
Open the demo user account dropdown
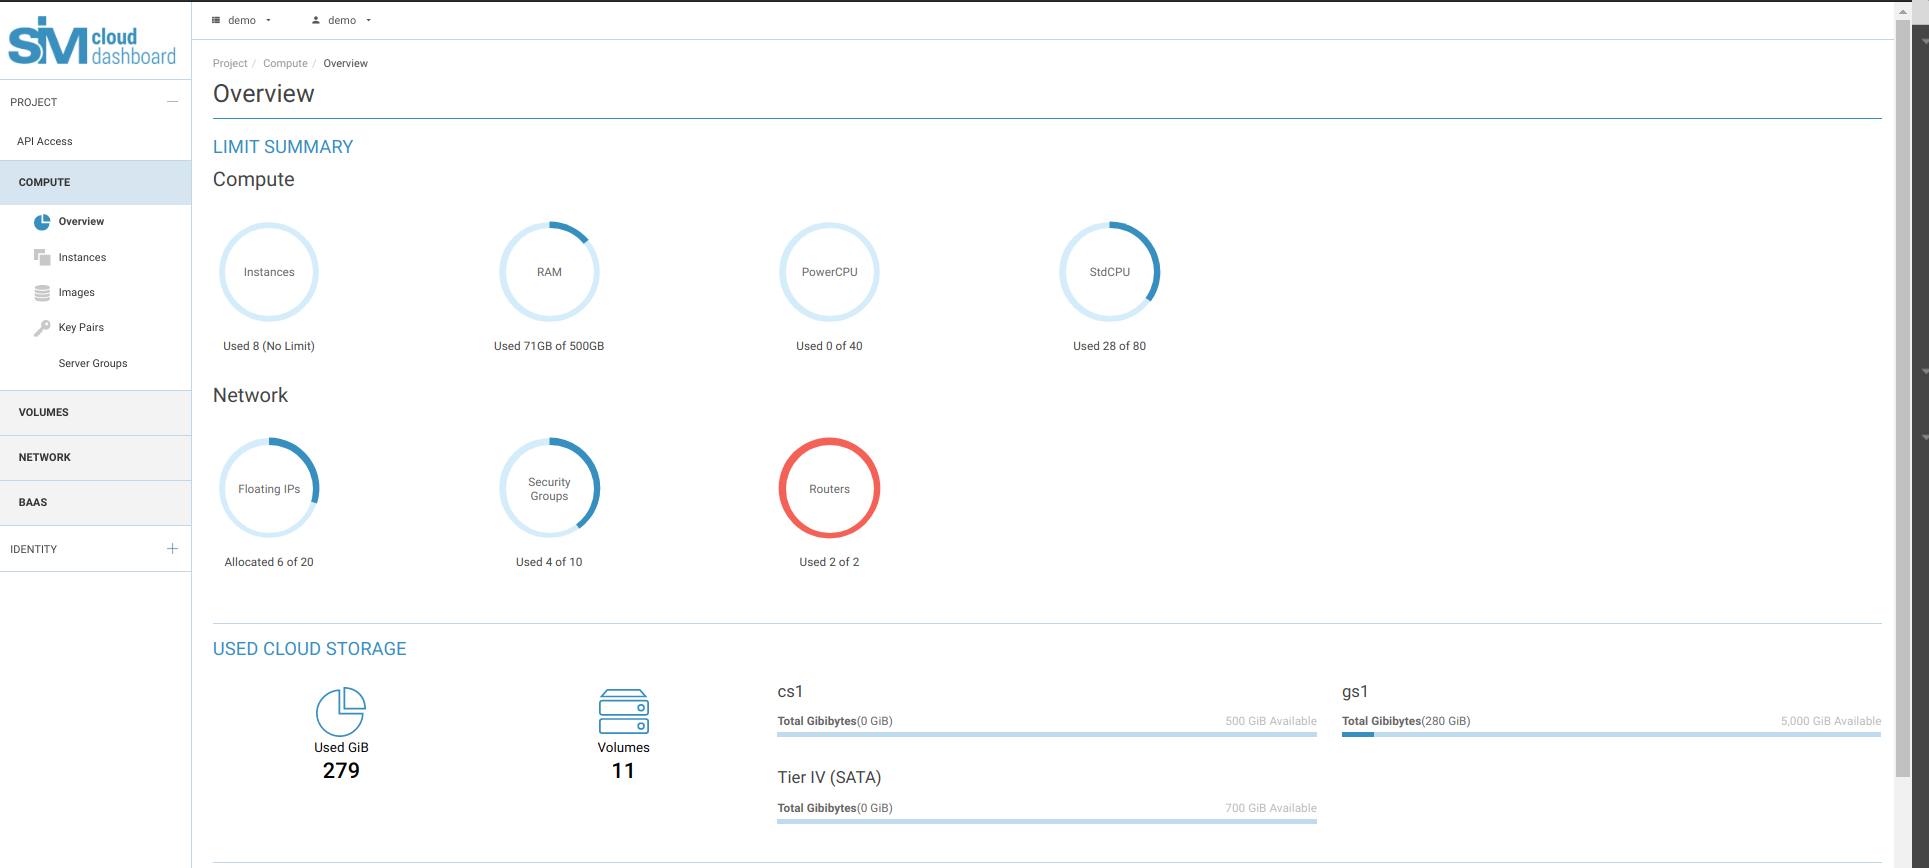click(x=341, y=20)
